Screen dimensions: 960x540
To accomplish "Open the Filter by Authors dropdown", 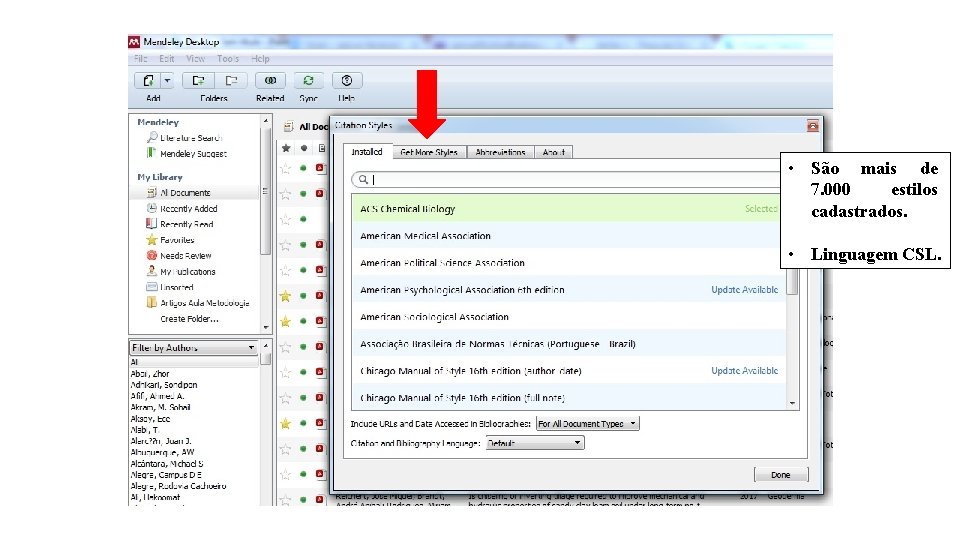I will 193,347.
